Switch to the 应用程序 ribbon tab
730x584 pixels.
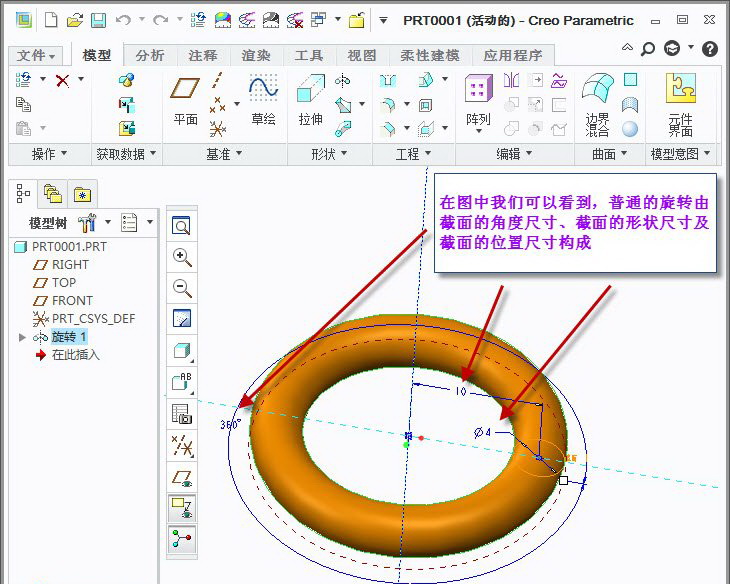513,55
